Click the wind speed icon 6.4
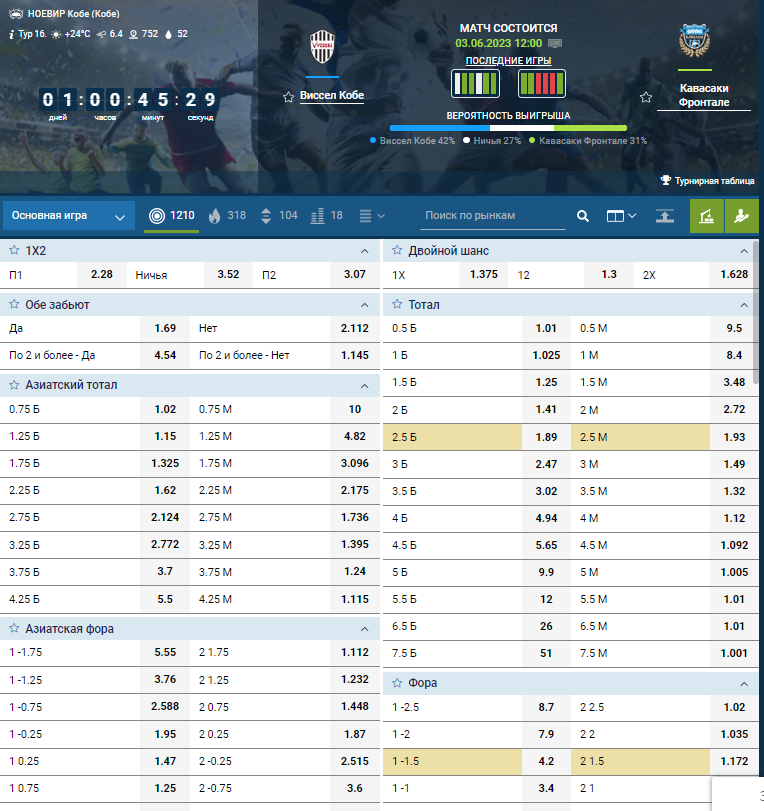Screen dimensions: 764x811 [x=101, y=34]
